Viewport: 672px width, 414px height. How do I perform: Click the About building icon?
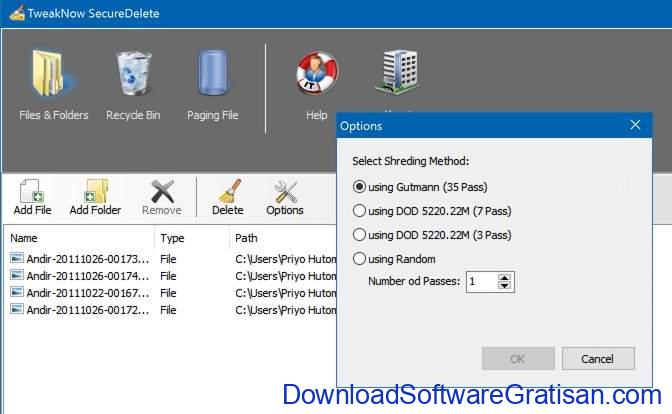(399, 71)
